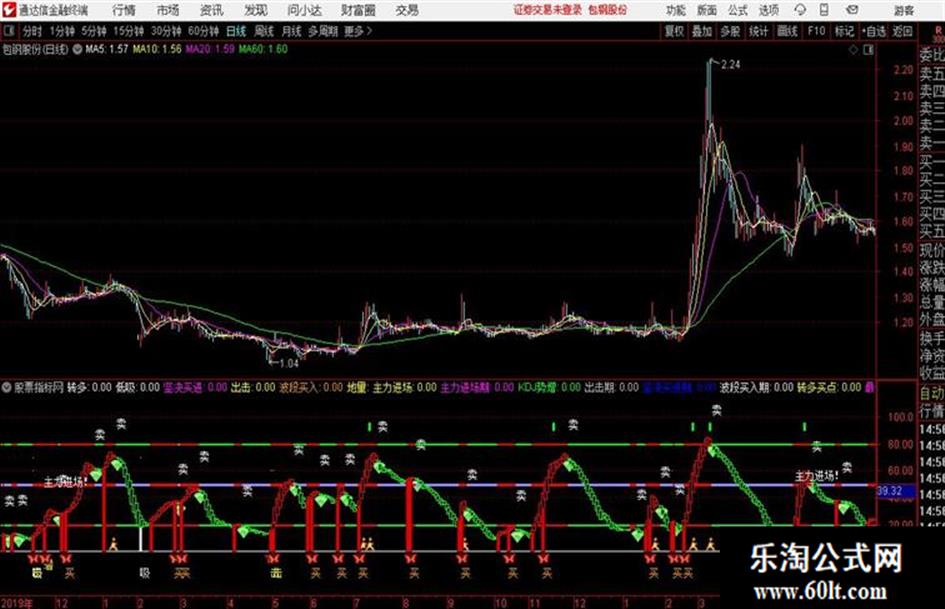Click the 吸 signal label below indicator

(145, 572)
